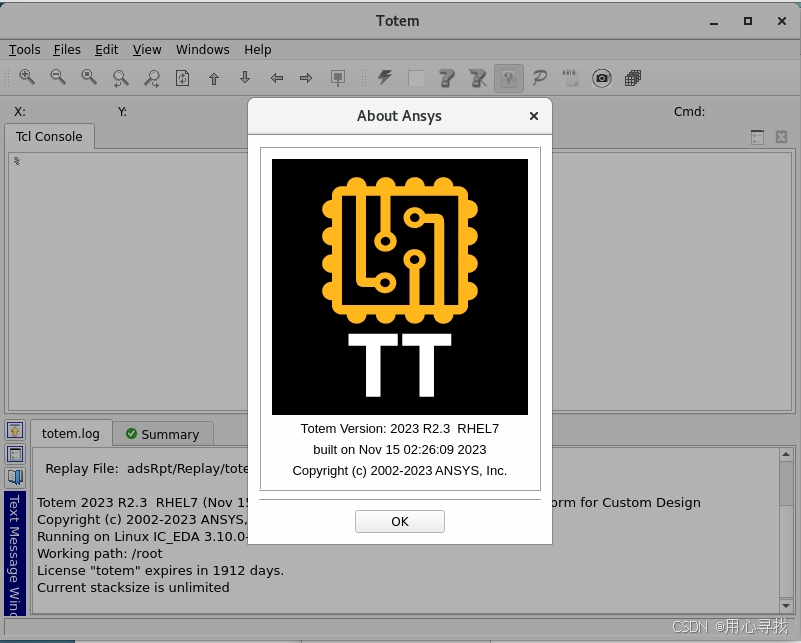801x643 pixels.
Task: Open the Tools menu
Action: click(25, 50)
